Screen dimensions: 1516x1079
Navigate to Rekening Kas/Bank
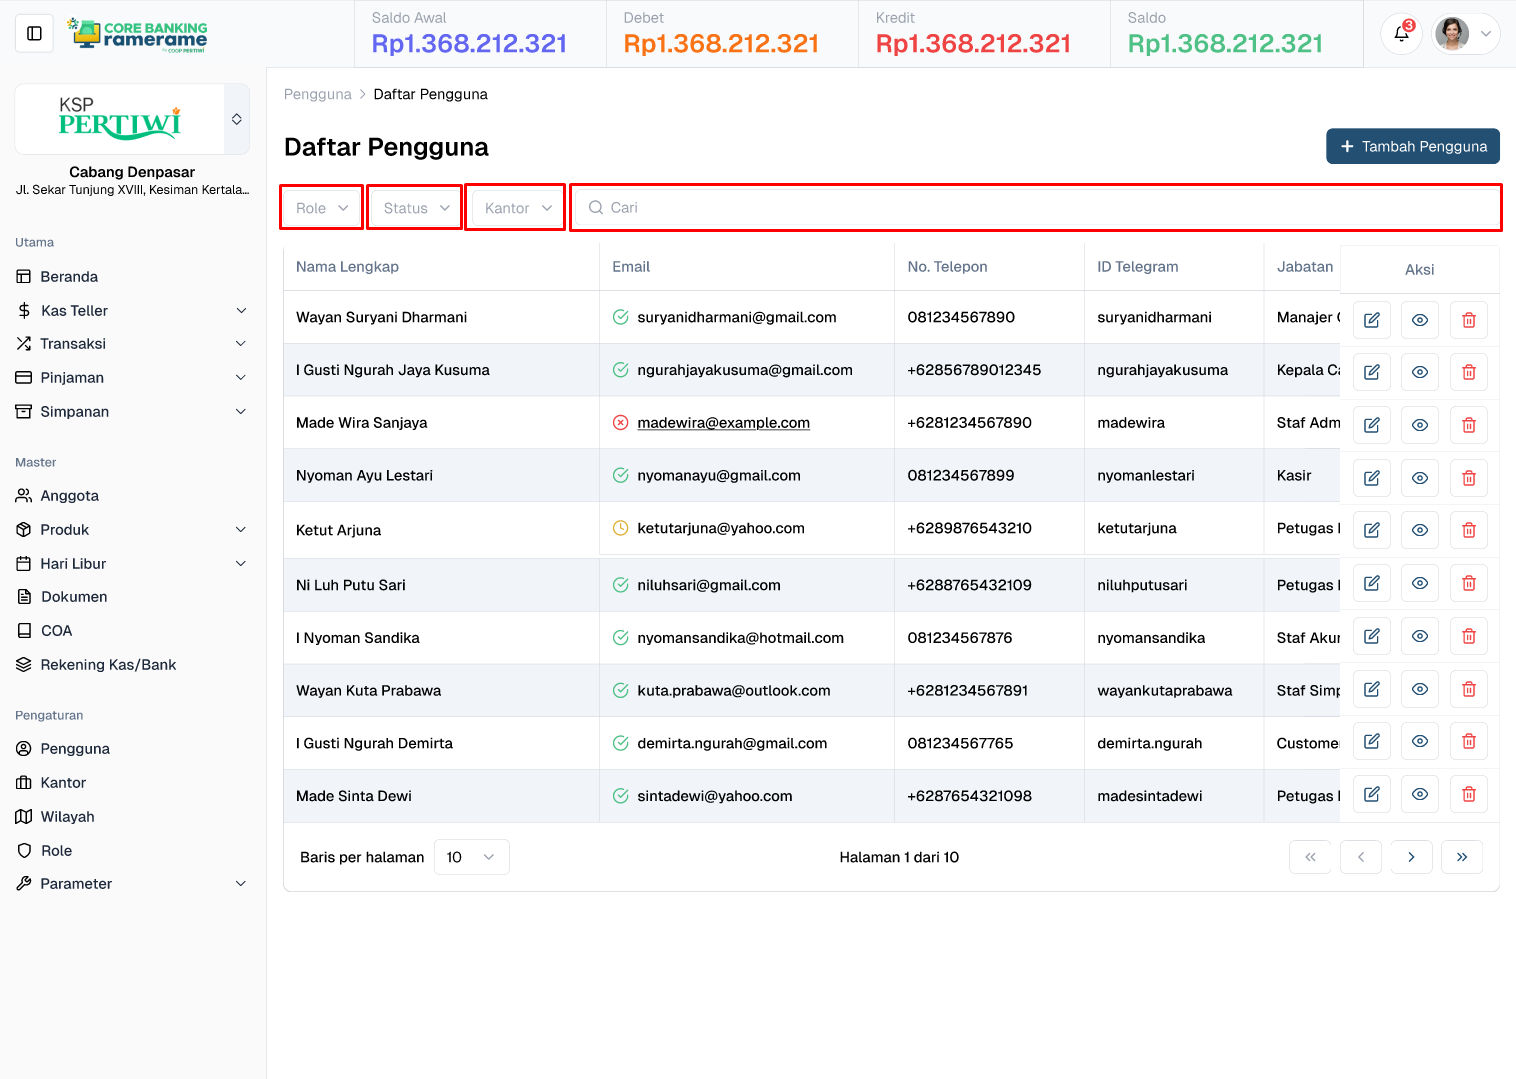coord(108,665)
